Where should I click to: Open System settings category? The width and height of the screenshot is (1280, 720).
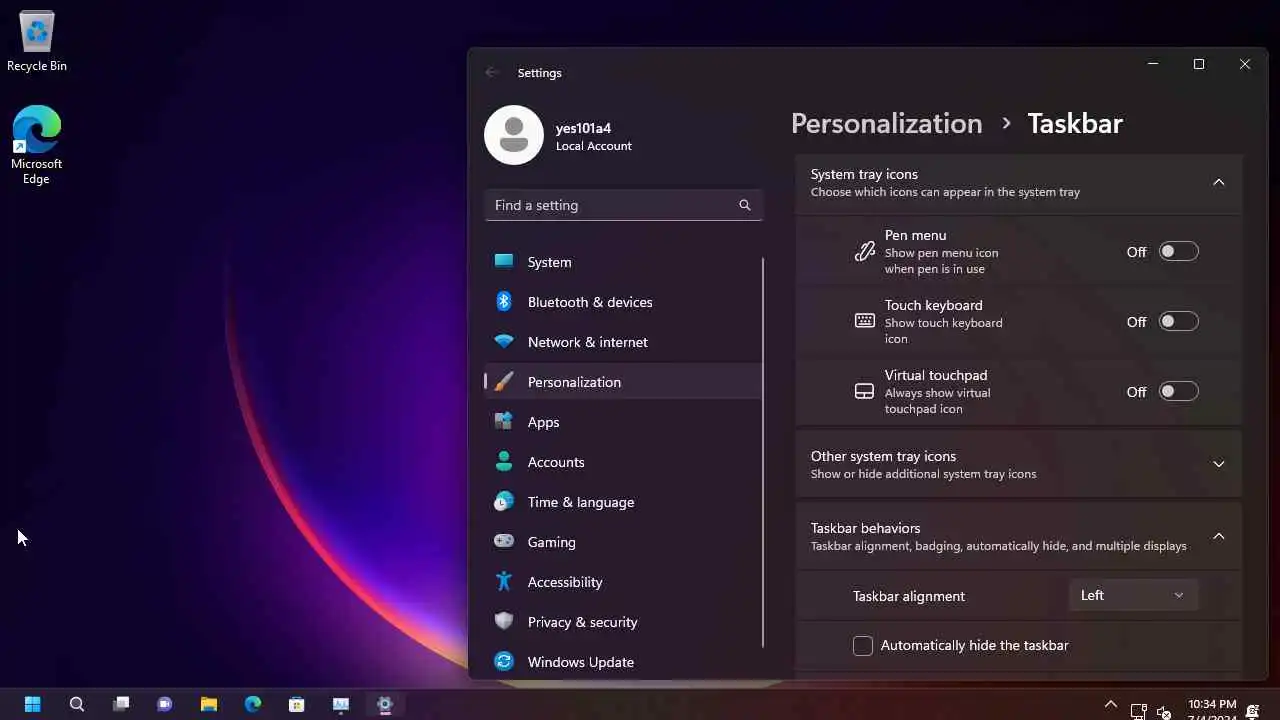pyautogui.click(x=623, y=262)
